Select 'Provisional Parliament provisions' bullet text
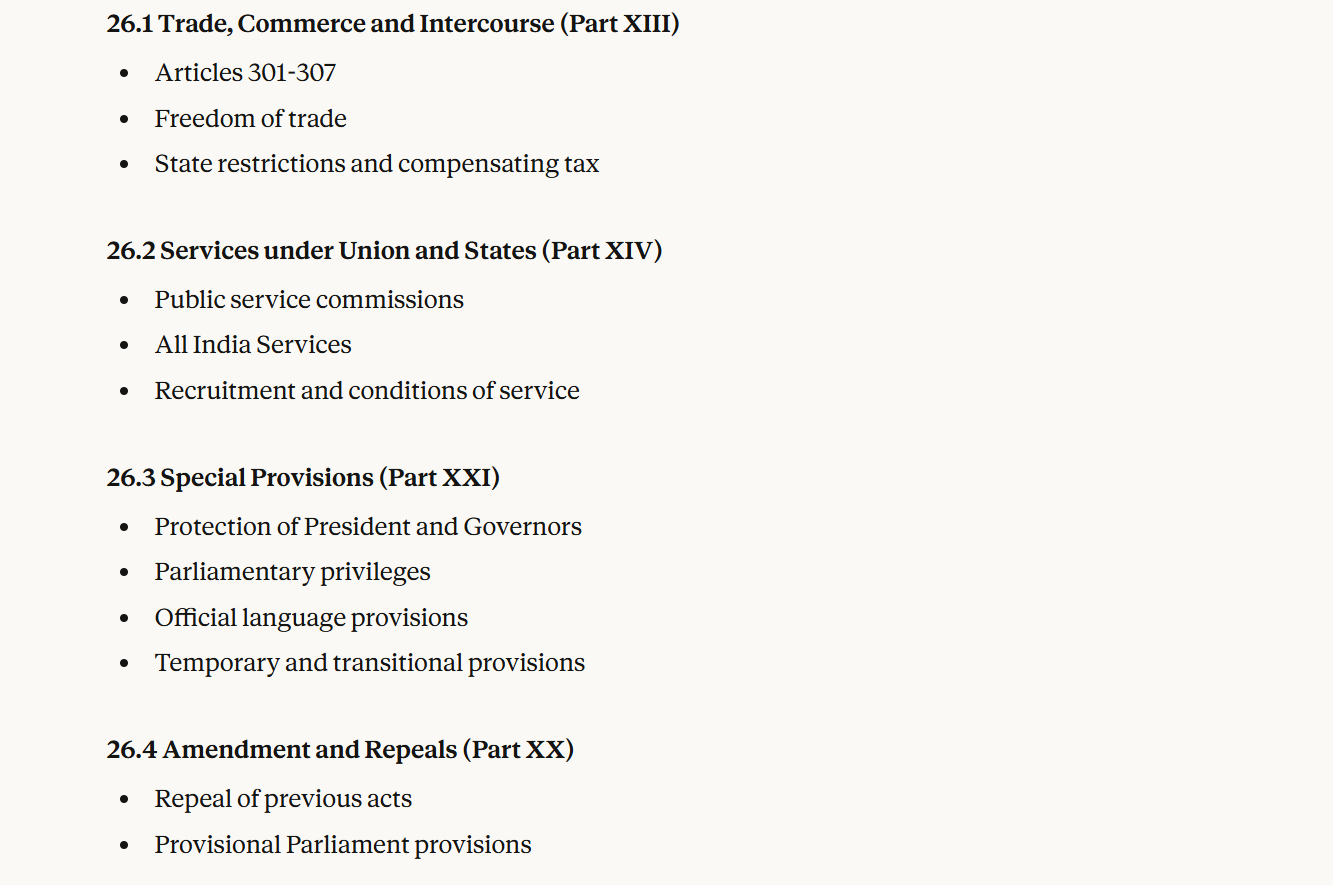This screenshot has height=885, width=1333. tap(343, 845)
